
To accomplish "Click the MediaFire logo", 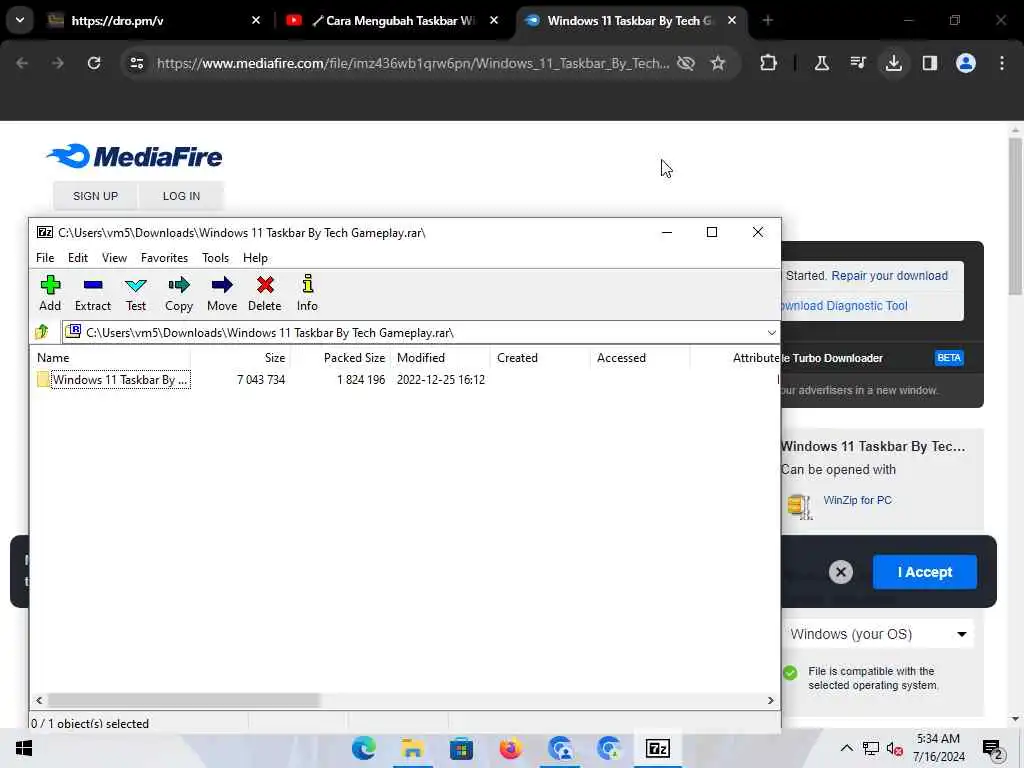I will click(135, 156).
